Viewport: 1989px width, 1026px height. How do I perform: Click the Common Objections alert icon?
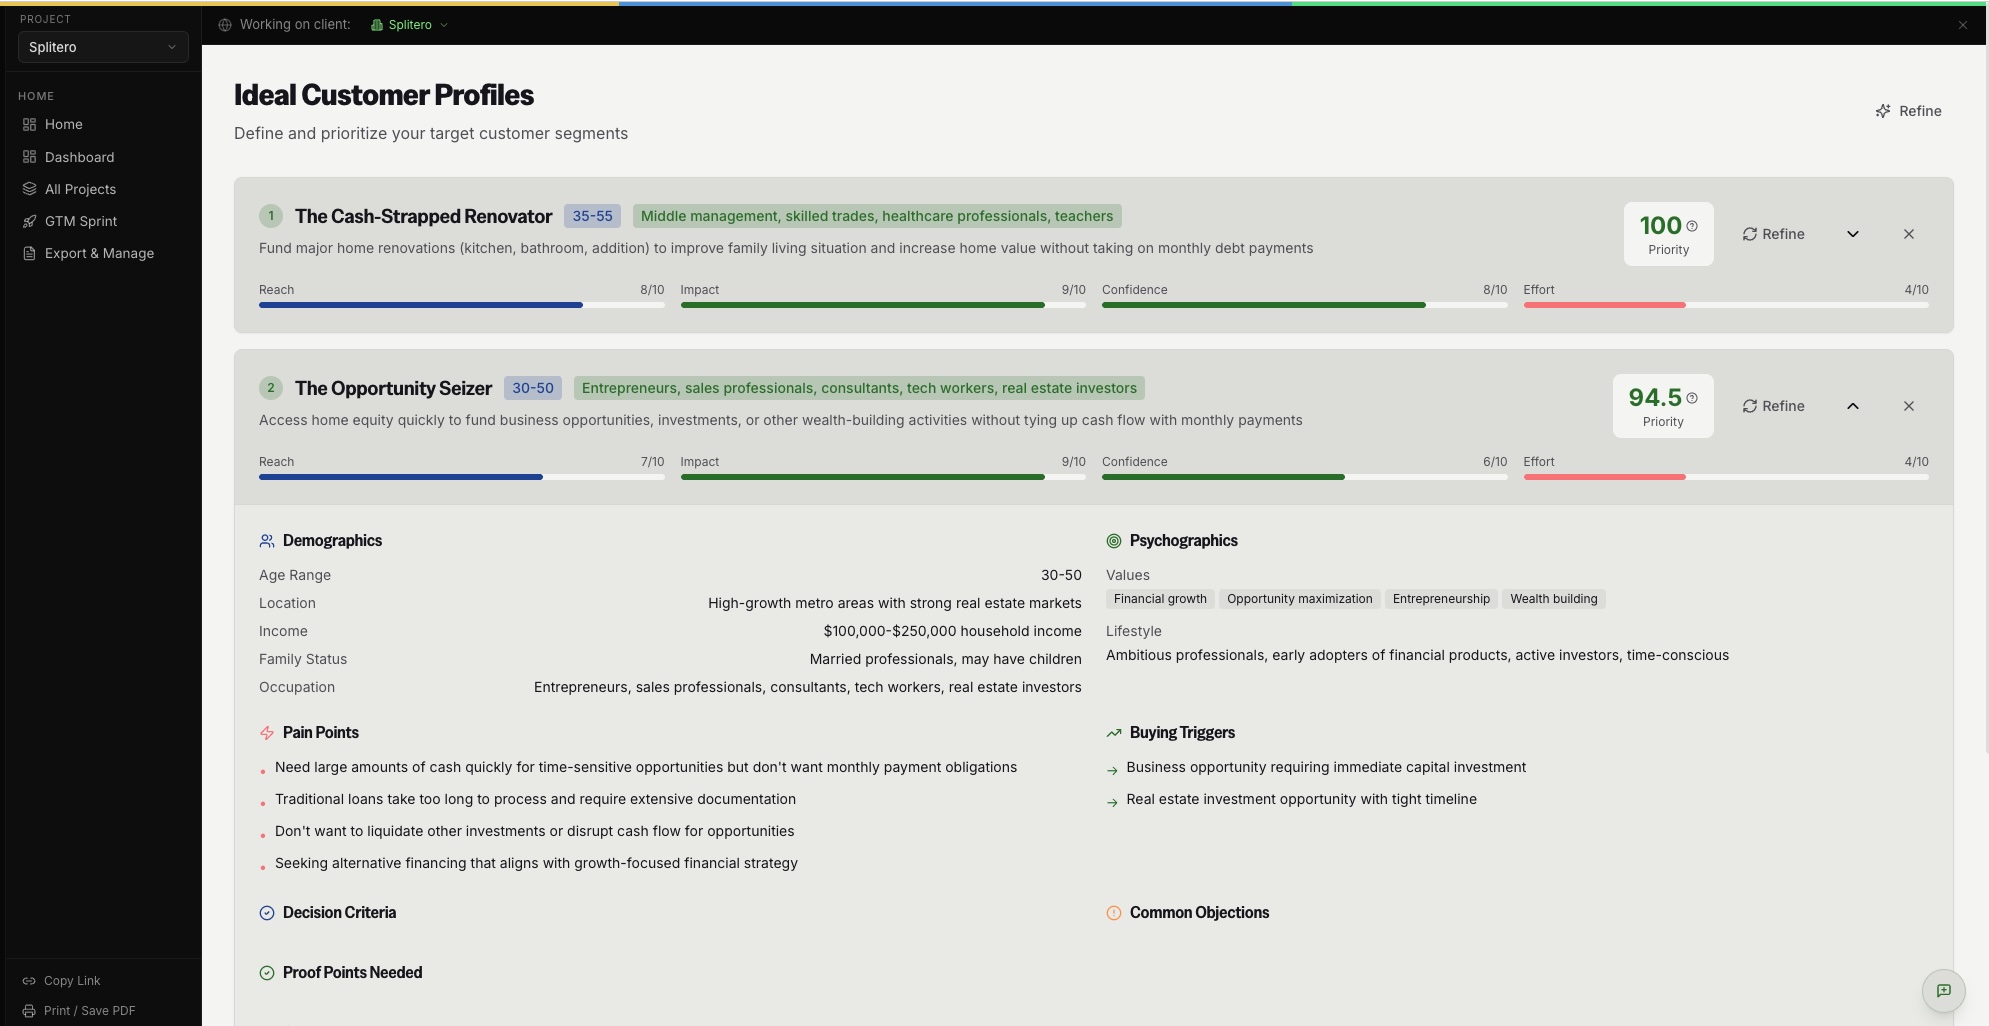pos(1114,913)
